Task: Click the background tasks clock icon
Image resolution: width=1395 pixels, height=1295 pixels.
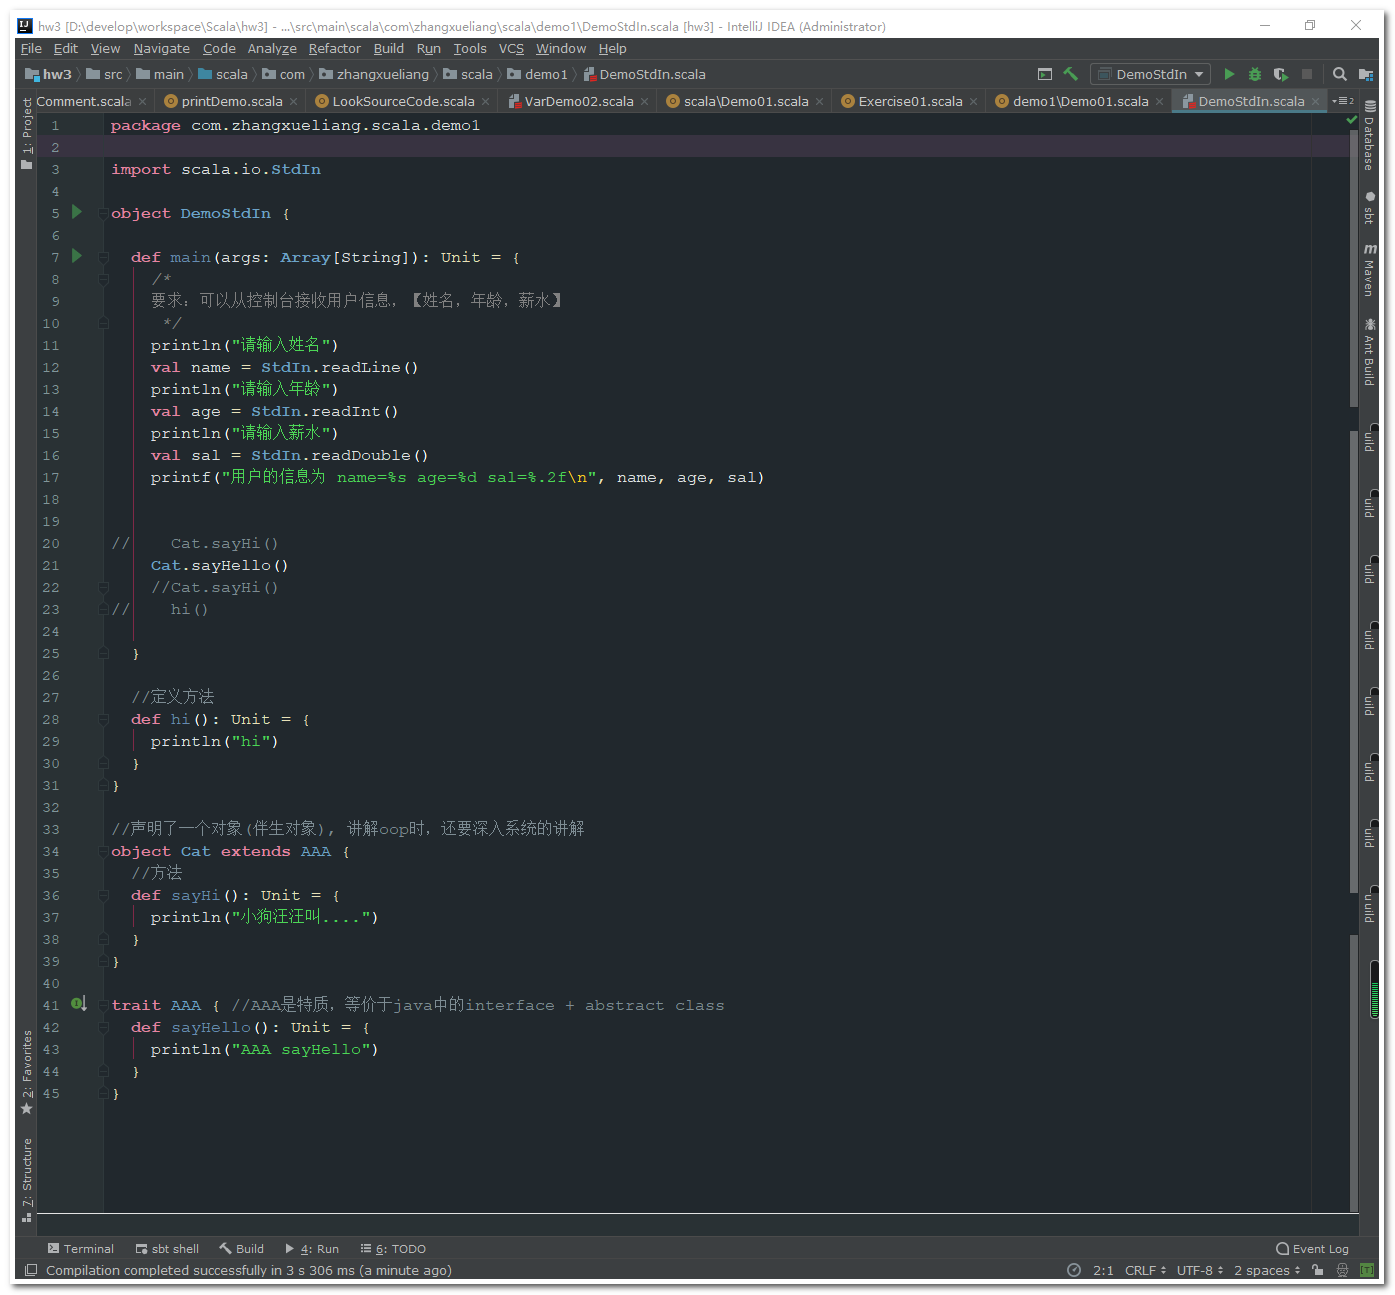Action: 1074,1270
